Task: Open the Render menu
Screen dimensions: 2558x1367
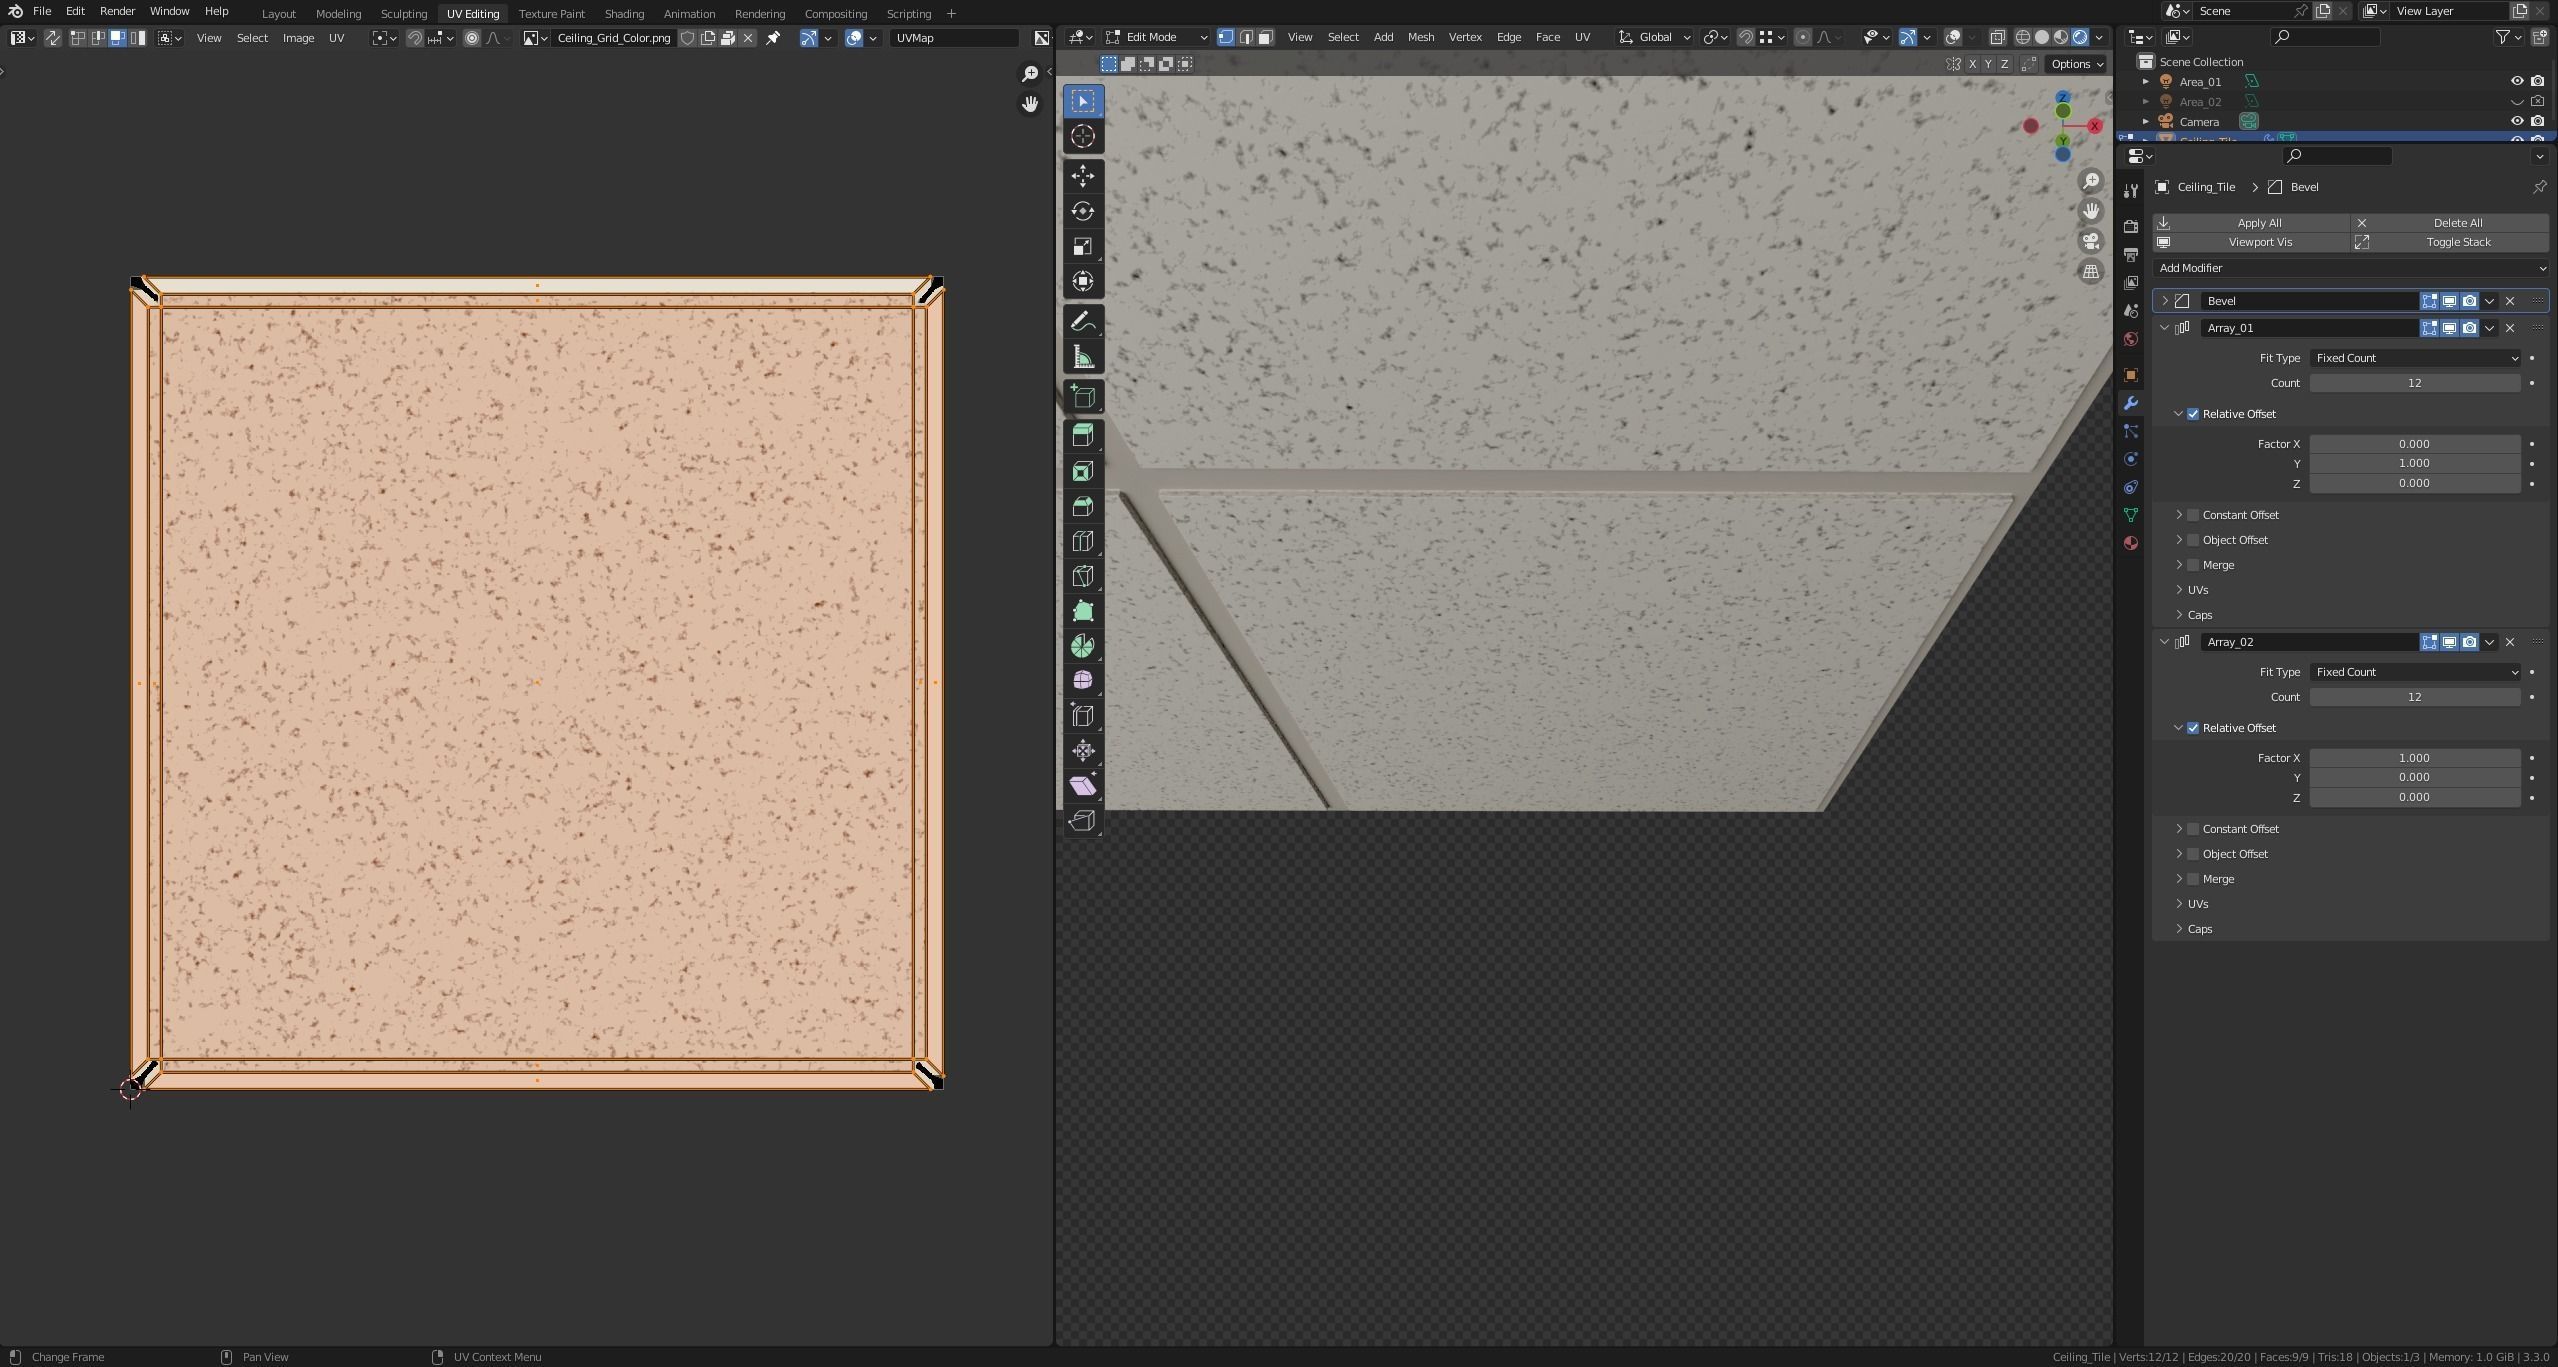Action: tap(117, 11)
